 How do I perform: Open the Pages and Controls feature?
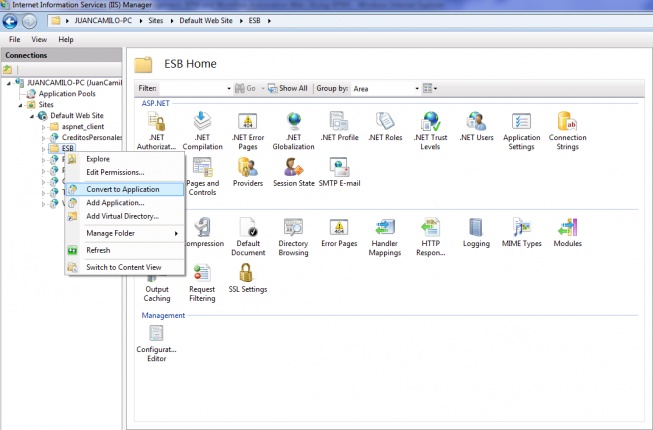202,177
